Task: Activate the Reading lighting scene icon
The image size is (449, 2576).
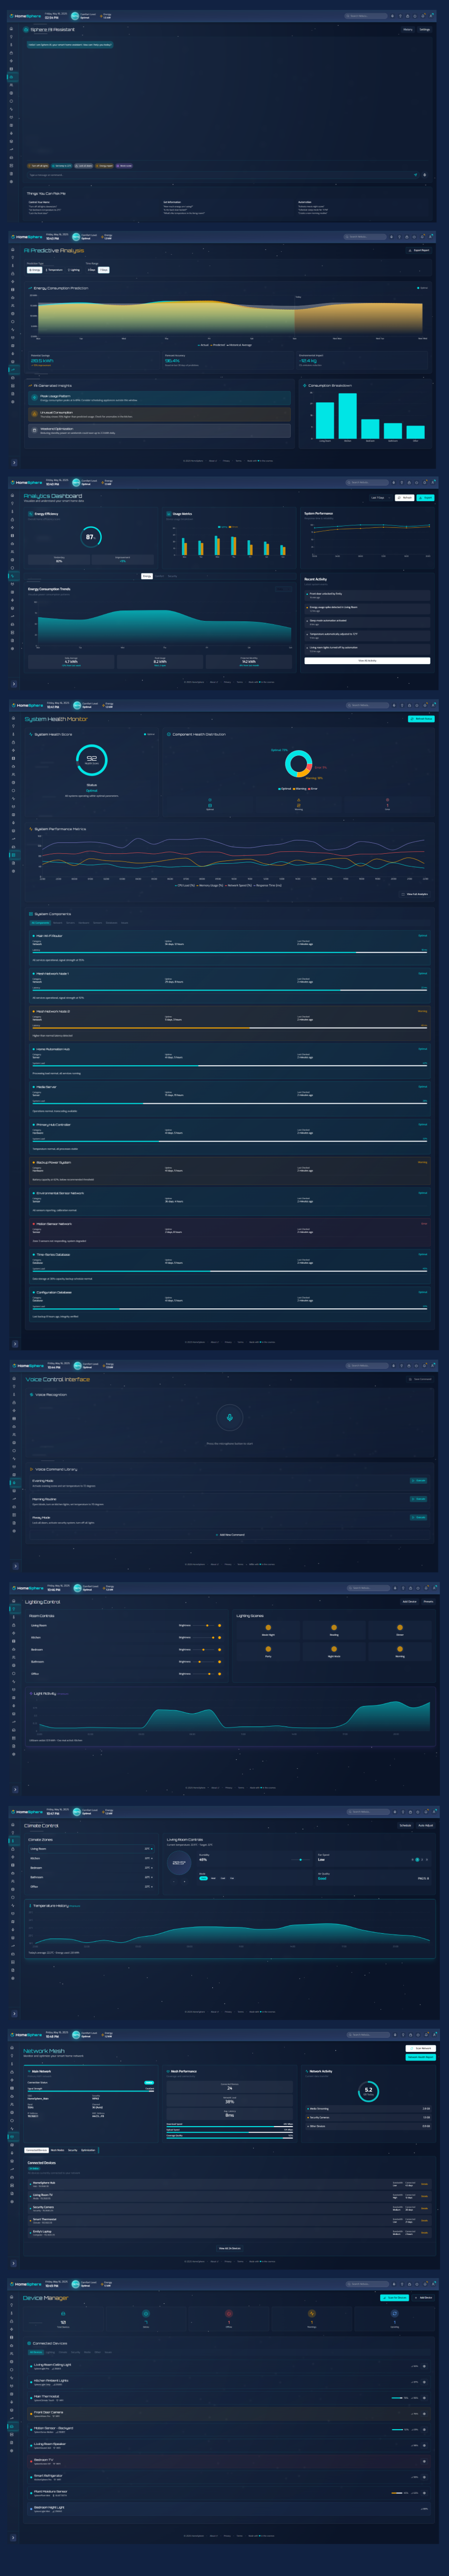Action: pos(334,1627)
